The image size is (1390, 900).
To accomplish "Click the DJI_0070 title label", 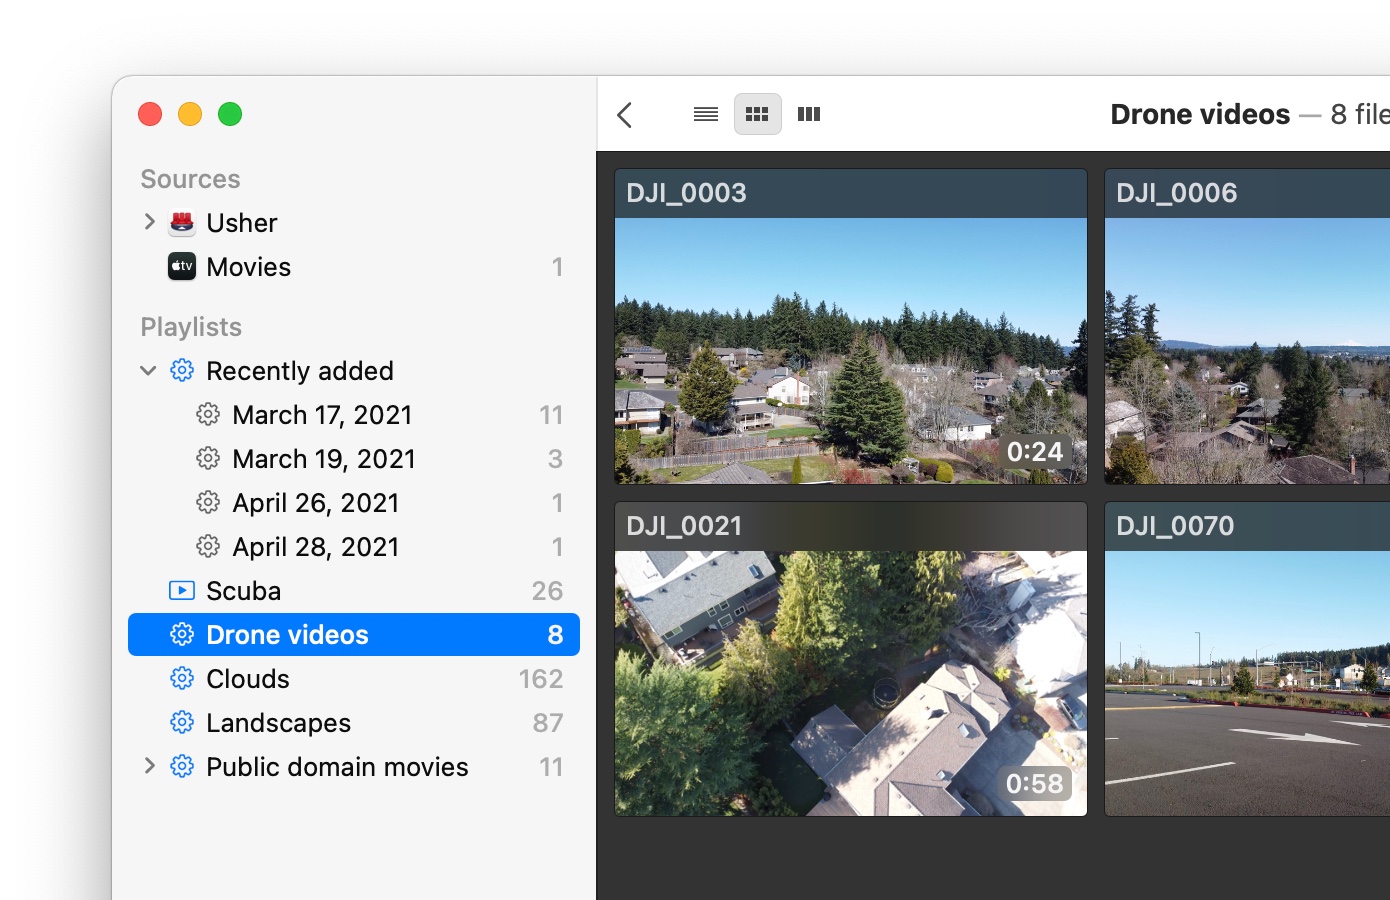I will pyautogui.click(x=1175, y=526).
